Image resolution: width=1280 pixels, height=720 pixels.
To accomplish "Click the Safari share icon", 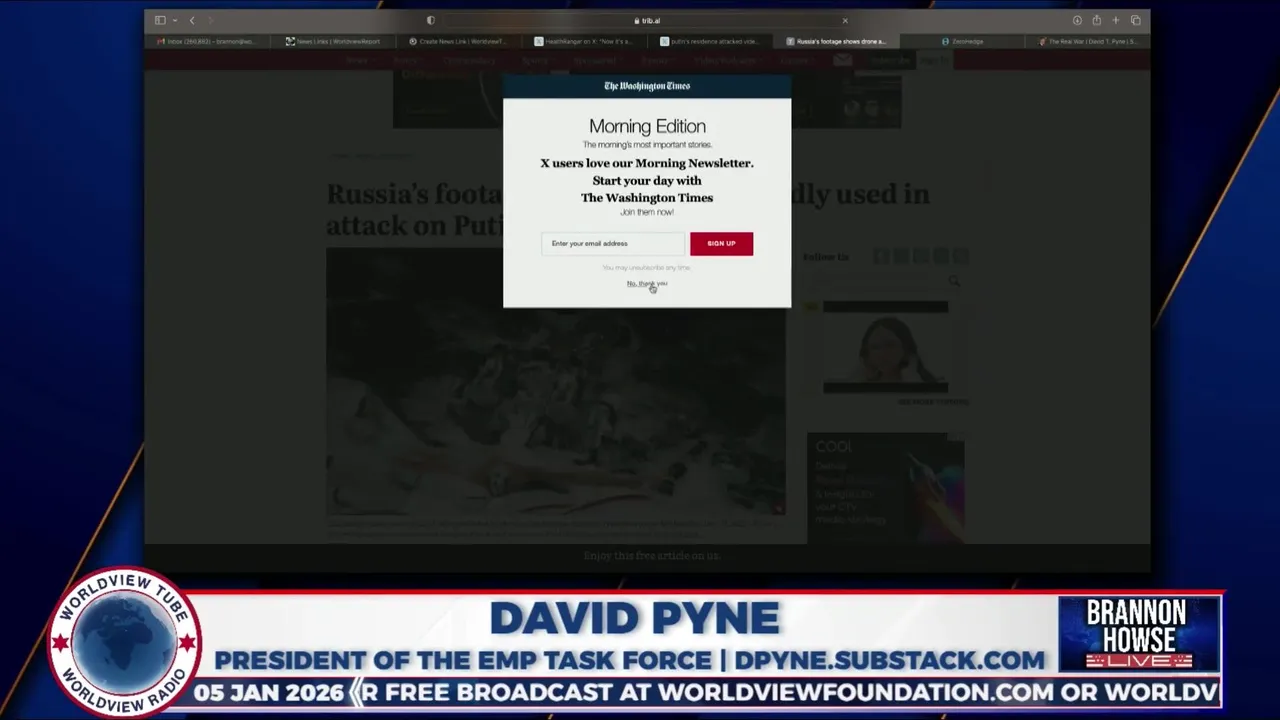I will (x=1097, y=20).
